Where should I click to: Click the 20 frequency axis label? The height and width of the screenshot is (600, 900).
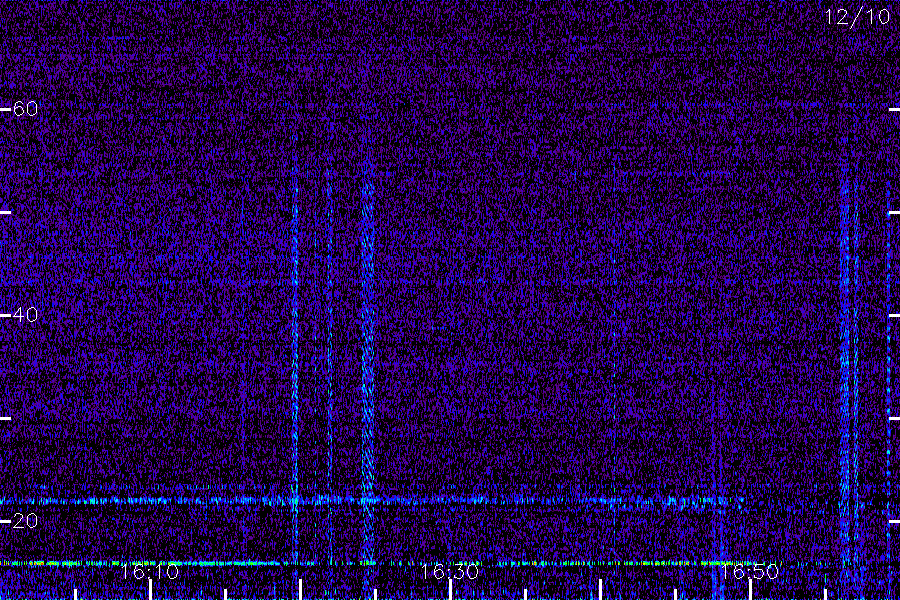(x=25, y=521)
